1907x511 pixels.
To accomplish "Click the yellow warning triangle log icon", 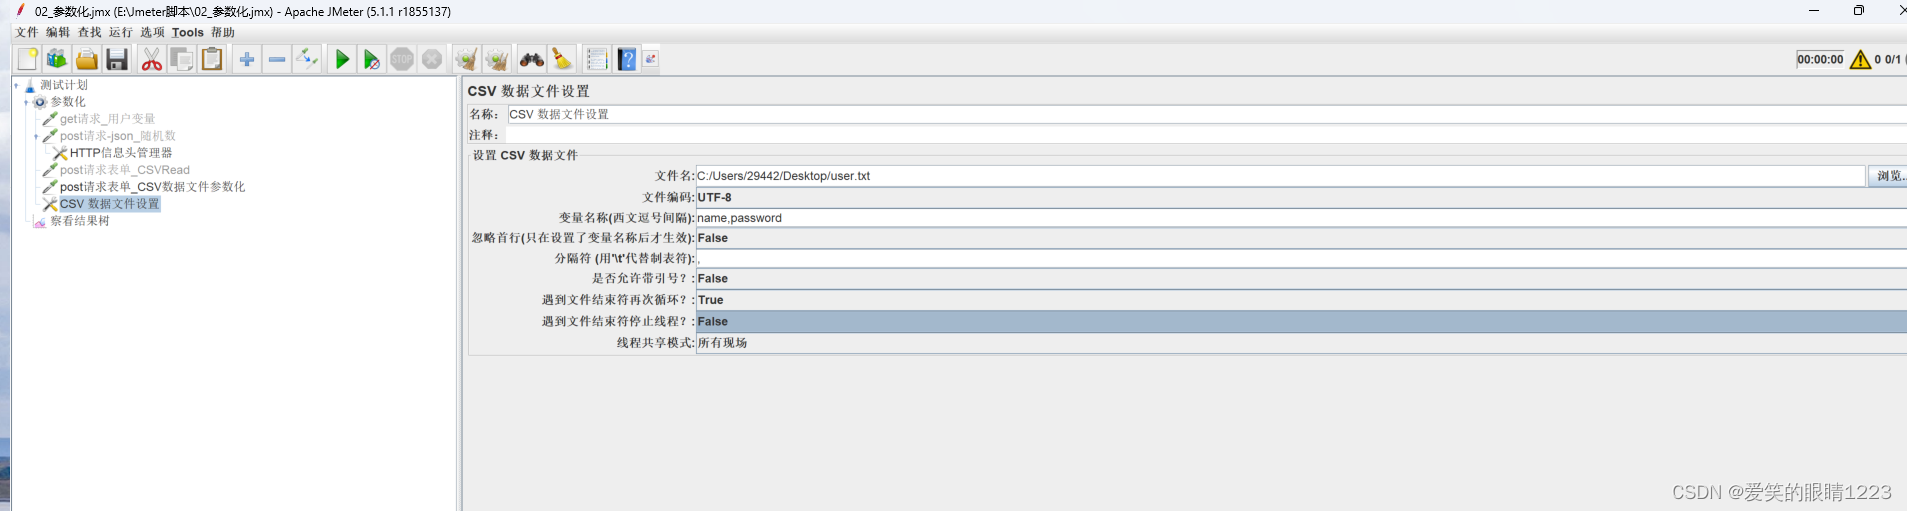I will pyautogui.click(x=1860, y=60).
